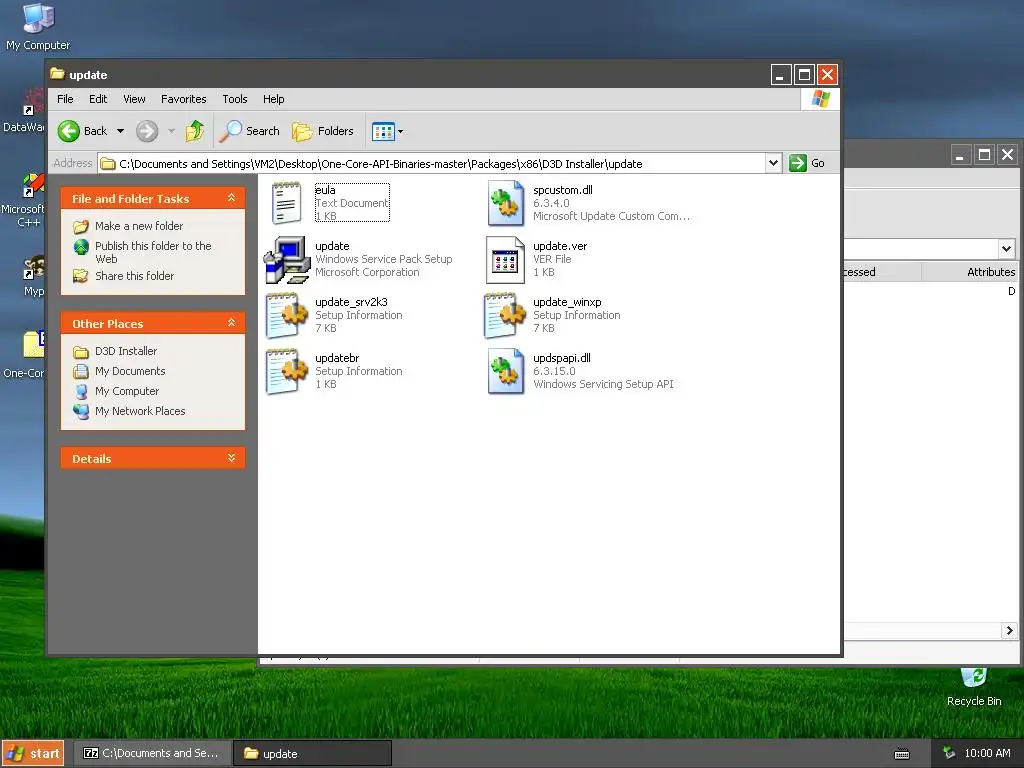The width and height of the screenshot is (1024, 768).
Task: Click the update folder title bar icon
Action: tap(57, 74)
